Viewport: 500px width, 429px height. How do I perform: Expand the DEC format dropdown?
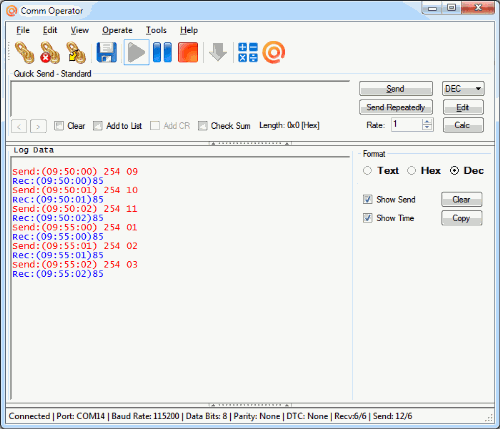pyautogui.click(x=463, y=89)
